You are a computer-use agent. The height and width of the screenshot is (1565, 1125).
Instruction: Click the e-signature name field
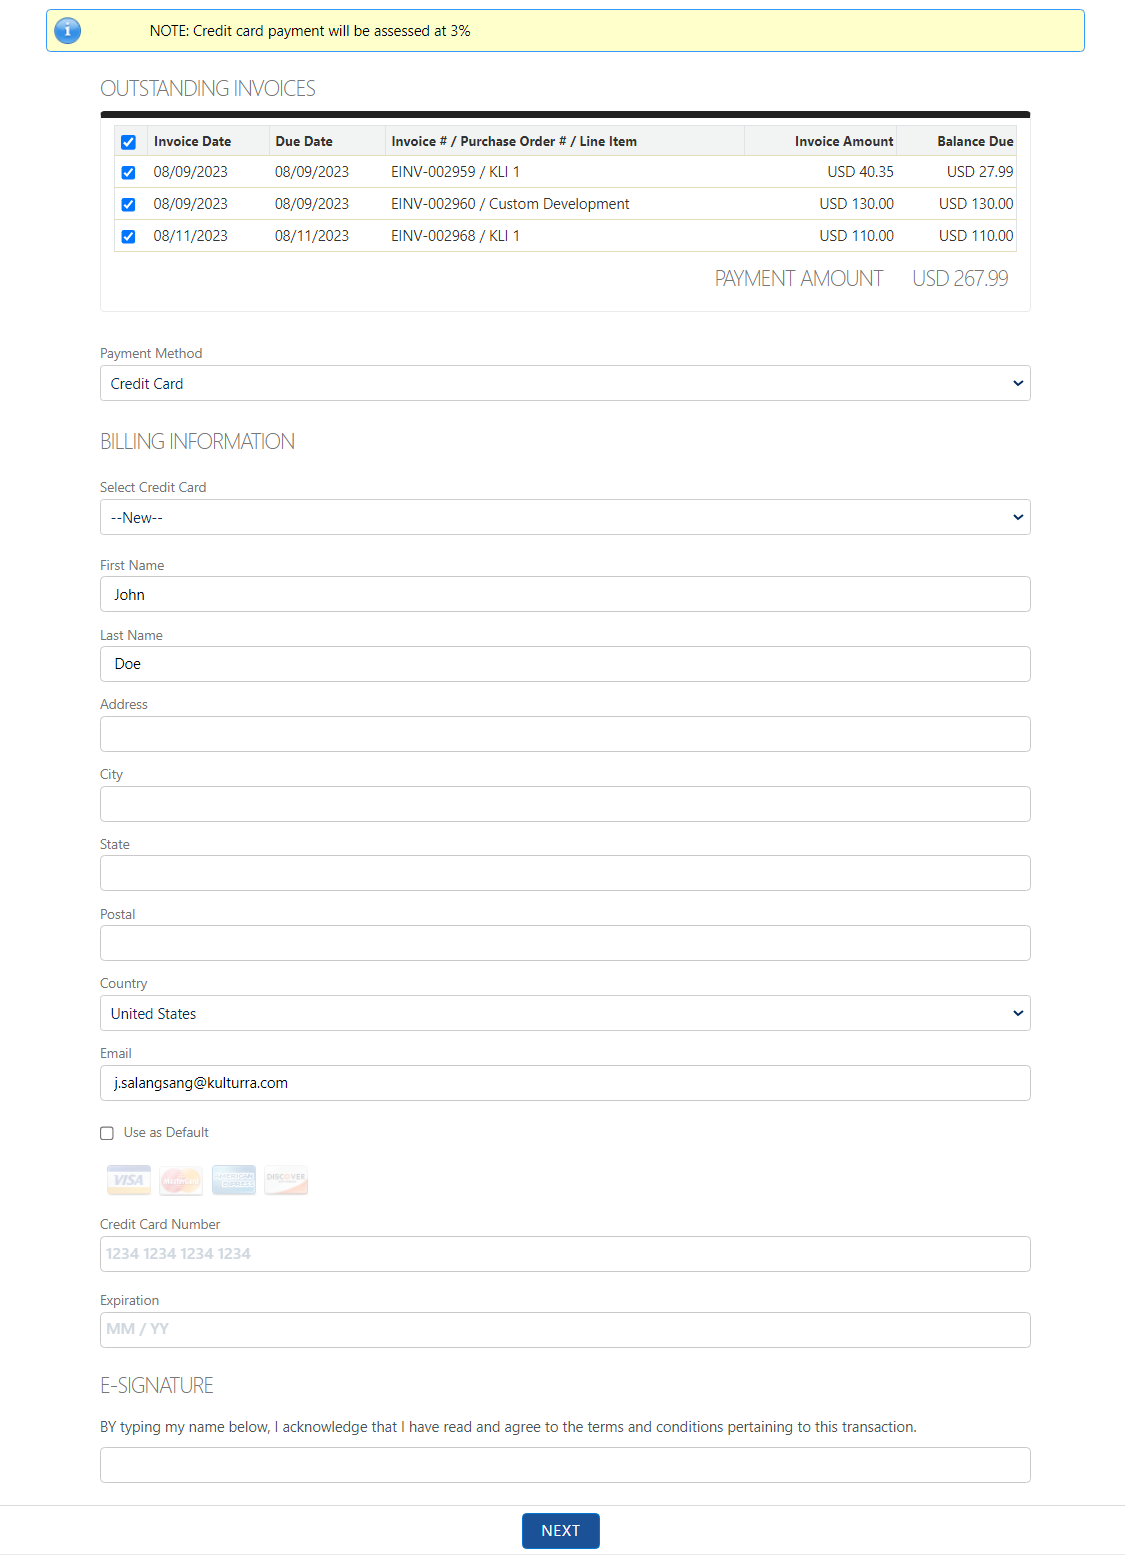(565, 1465)
